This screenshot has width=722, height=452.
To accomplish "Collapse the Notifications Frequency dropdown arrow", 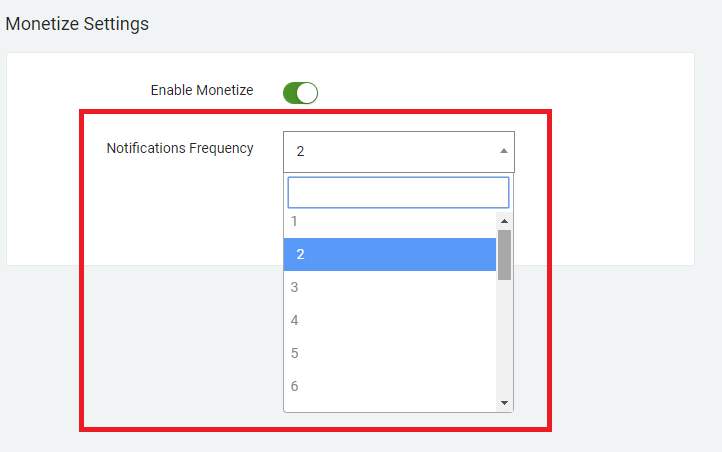I will coord(504,151).
